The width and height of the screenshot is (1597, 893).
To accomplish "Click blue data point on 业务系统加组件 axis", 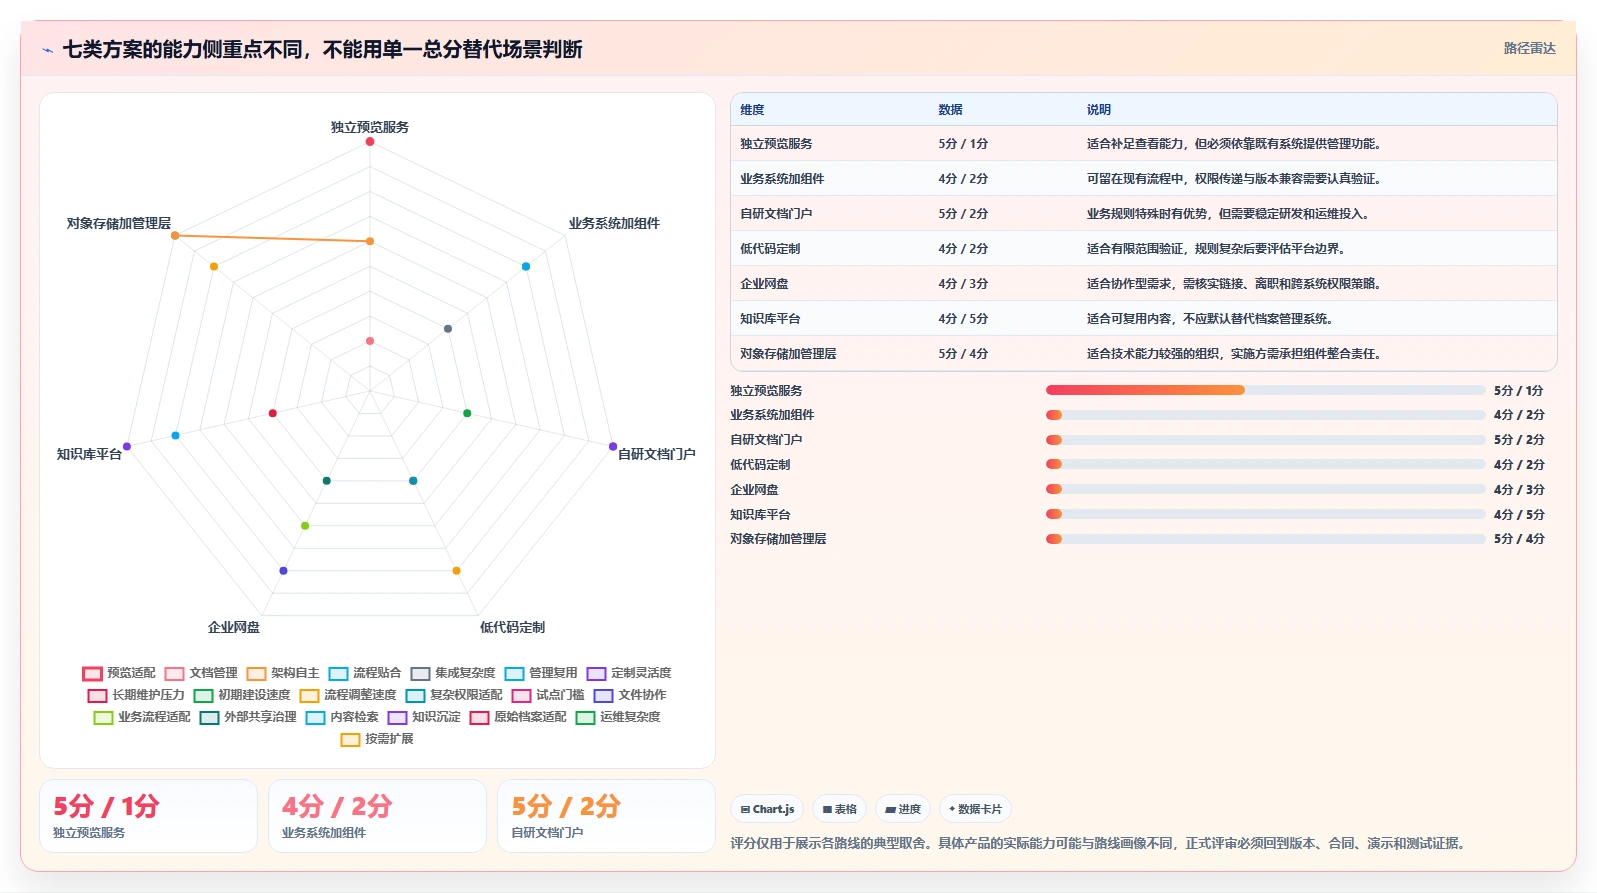I will (526, 266).
